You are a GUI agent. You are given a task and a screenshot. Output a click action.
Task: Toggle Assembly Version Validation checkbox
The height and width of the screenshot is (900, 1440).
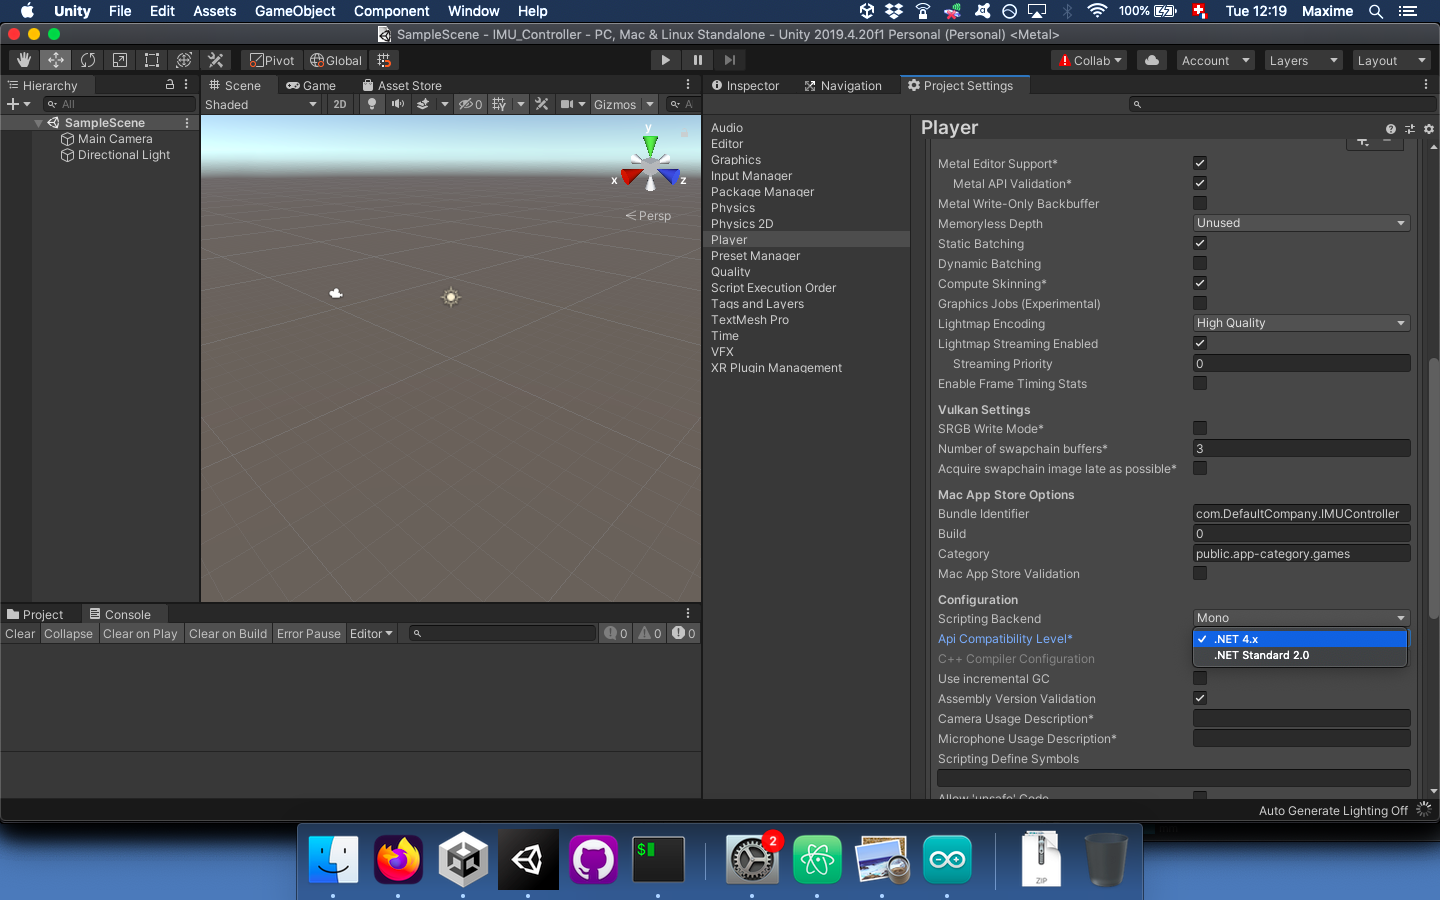pos(1200,698)
